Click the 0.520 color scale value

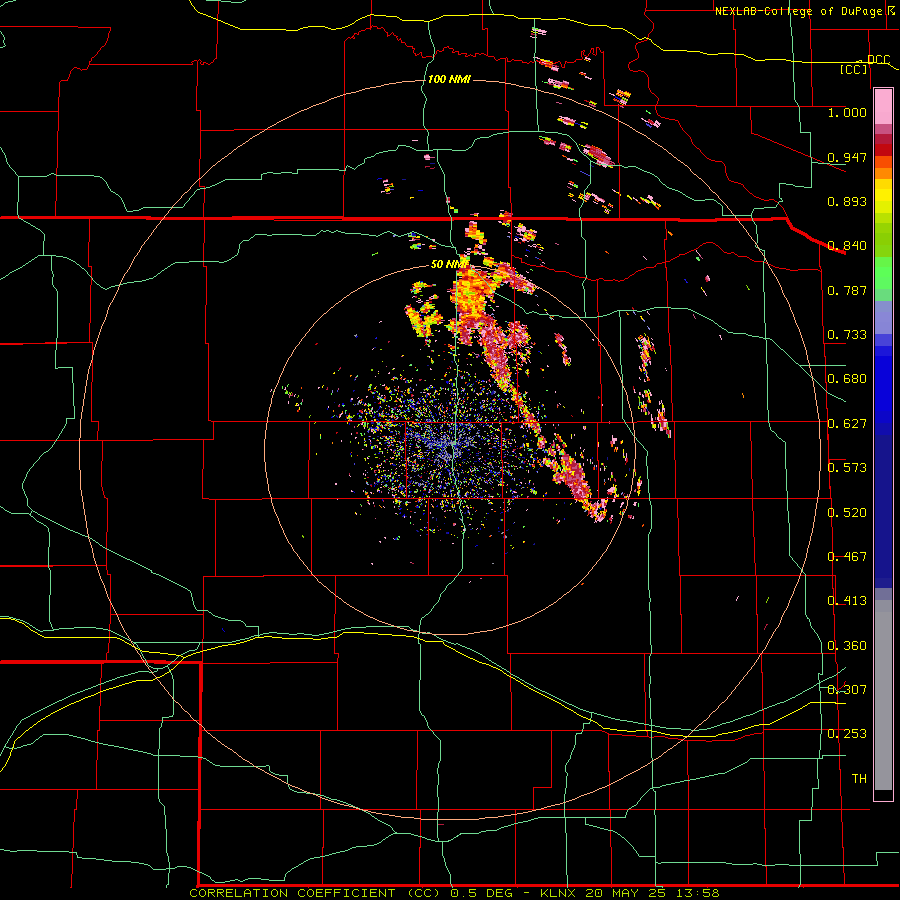[x=847, y=513]
